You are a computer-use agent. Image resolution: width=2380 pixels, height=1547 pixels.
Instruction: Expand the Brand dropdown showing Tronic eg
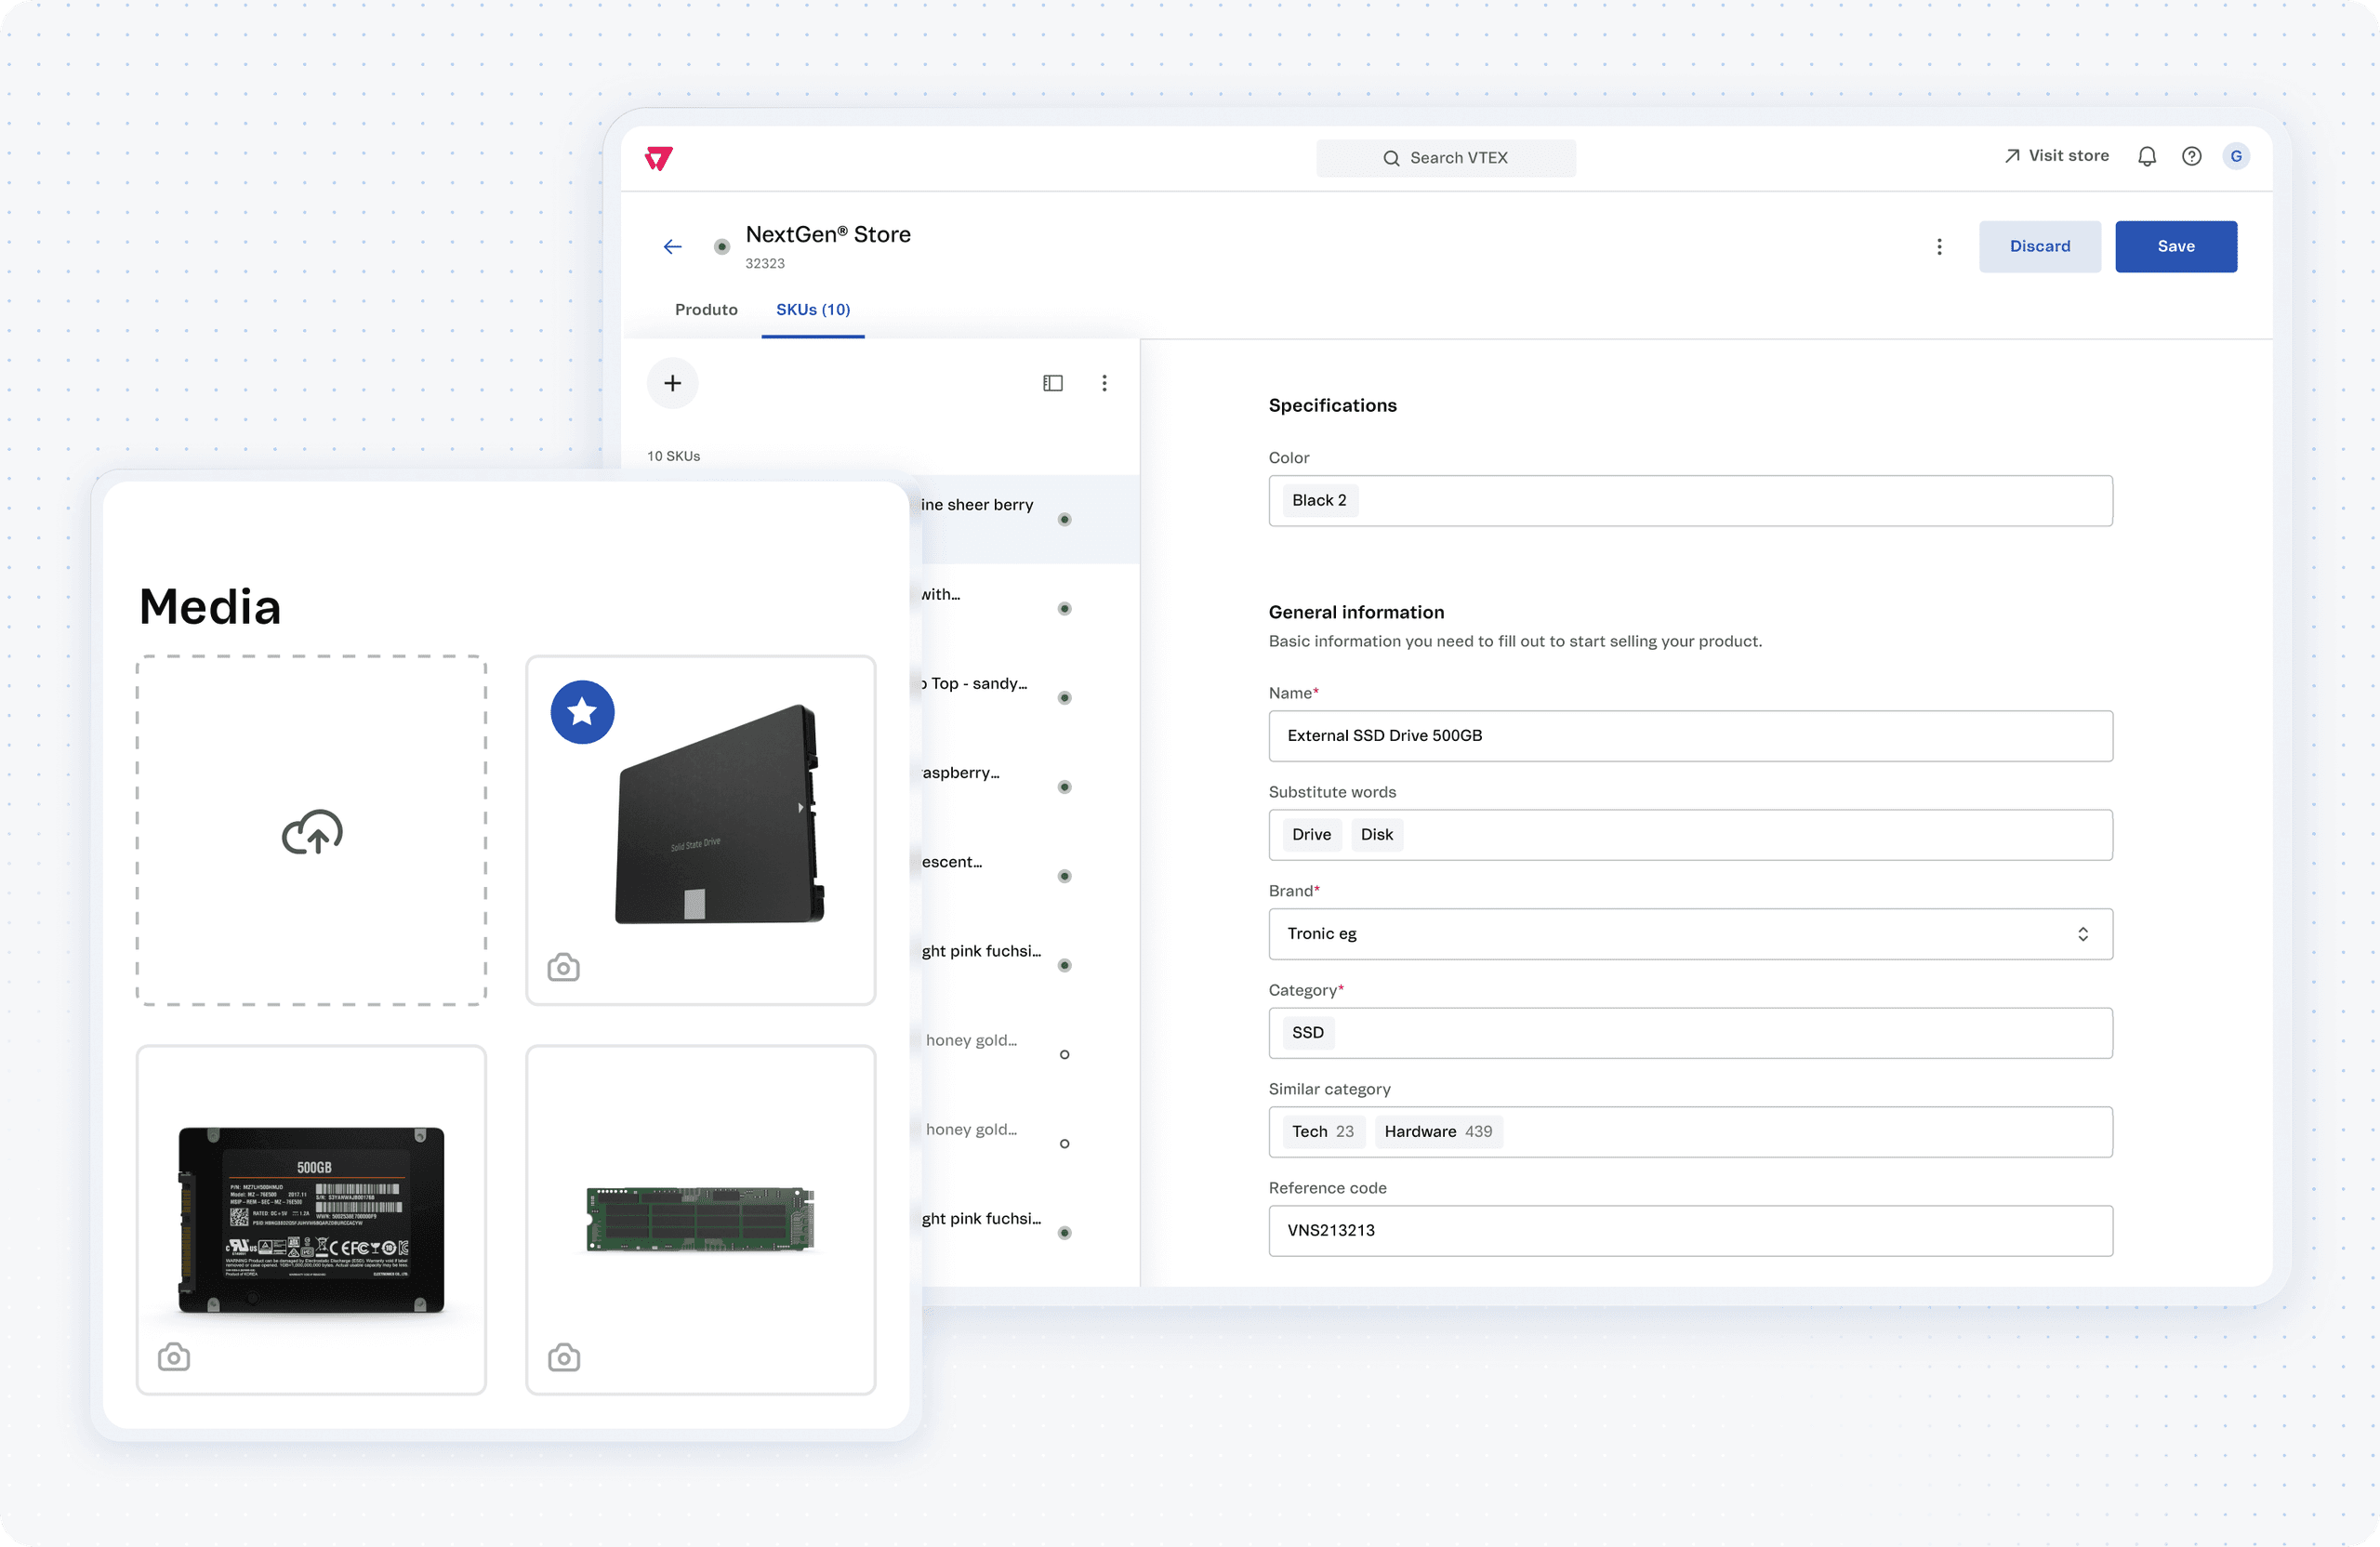(1690, 934)
